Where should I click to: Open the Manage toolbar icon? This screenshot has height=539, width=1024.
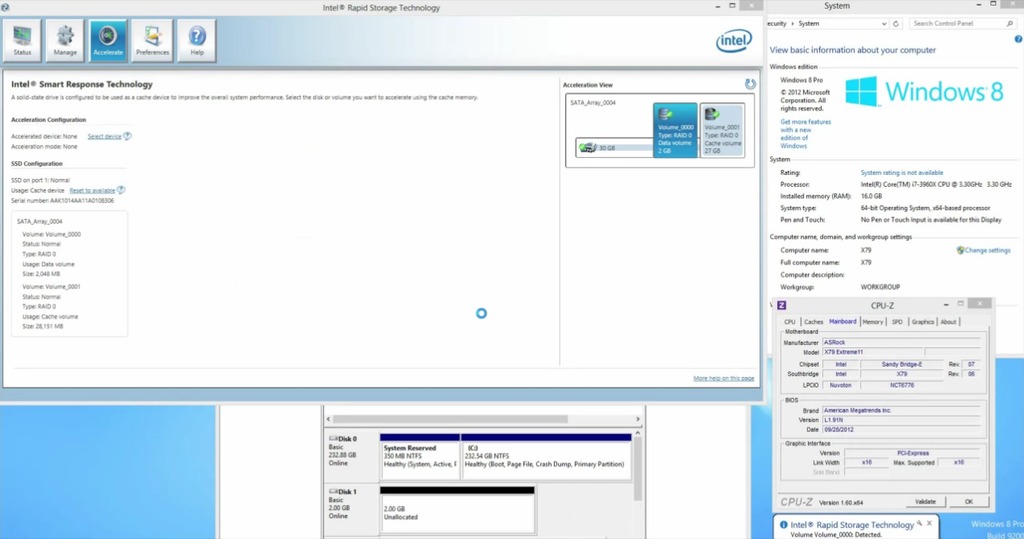(65, 41)
